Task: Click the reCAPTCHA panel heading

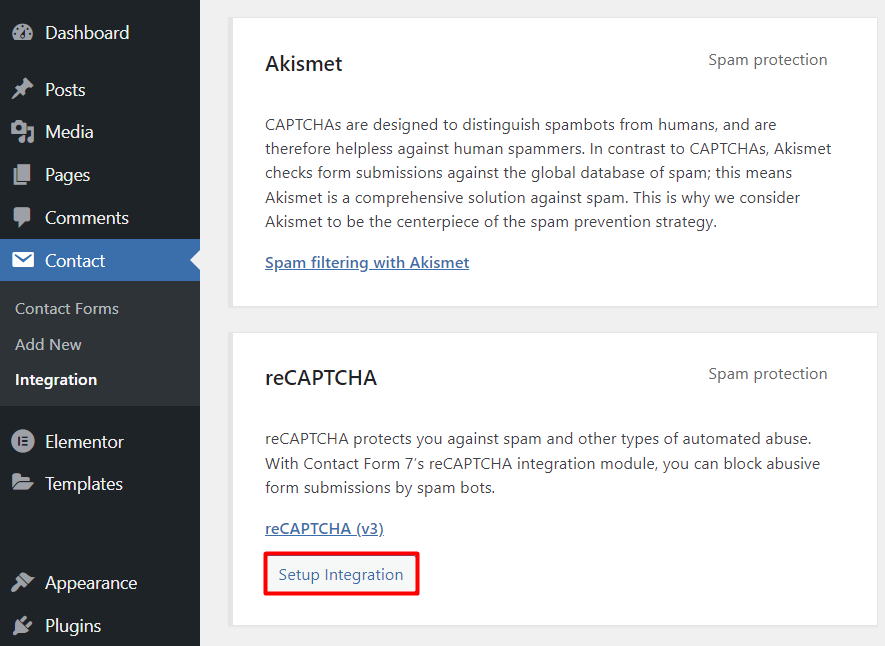Action: (x=320, y=378)
